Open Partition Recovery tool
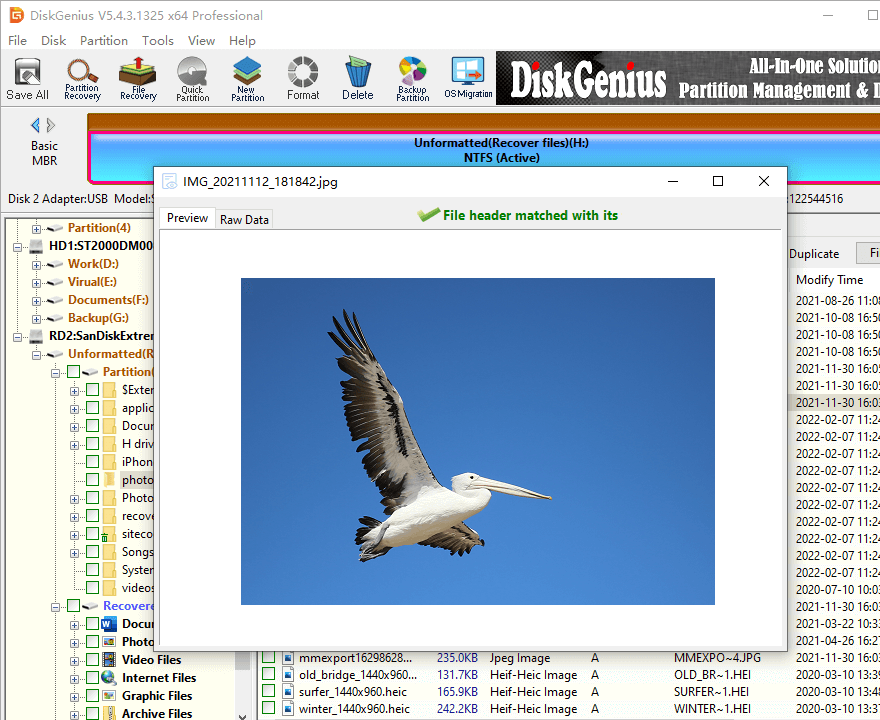This screenshot has width=880, height=720. coord(82,78)
